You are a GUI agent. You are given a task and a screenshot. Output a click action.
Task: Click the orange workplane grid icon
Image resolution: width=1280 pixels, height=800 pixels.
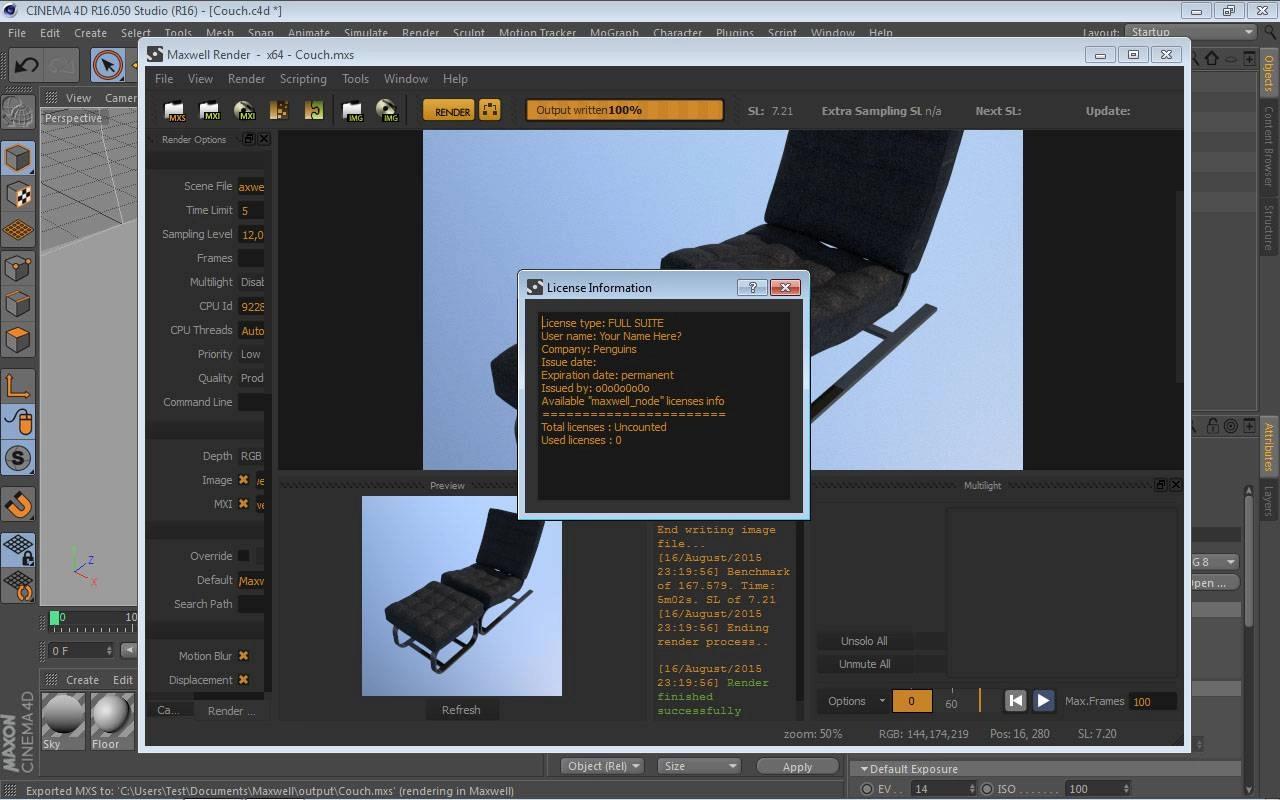18,230
